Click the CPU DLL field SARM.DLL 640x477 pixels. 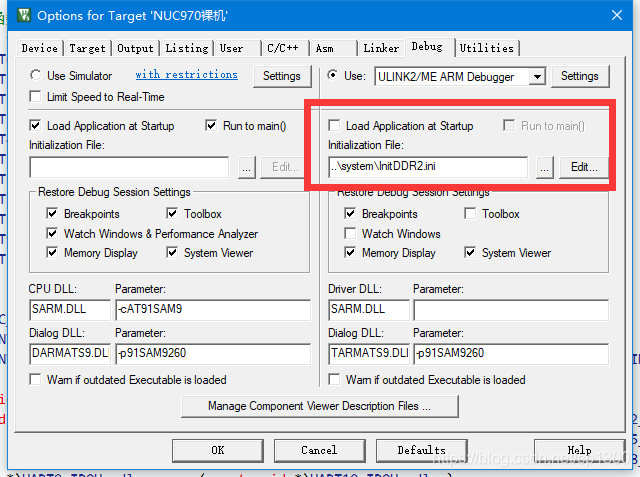[x=70, y=309]
